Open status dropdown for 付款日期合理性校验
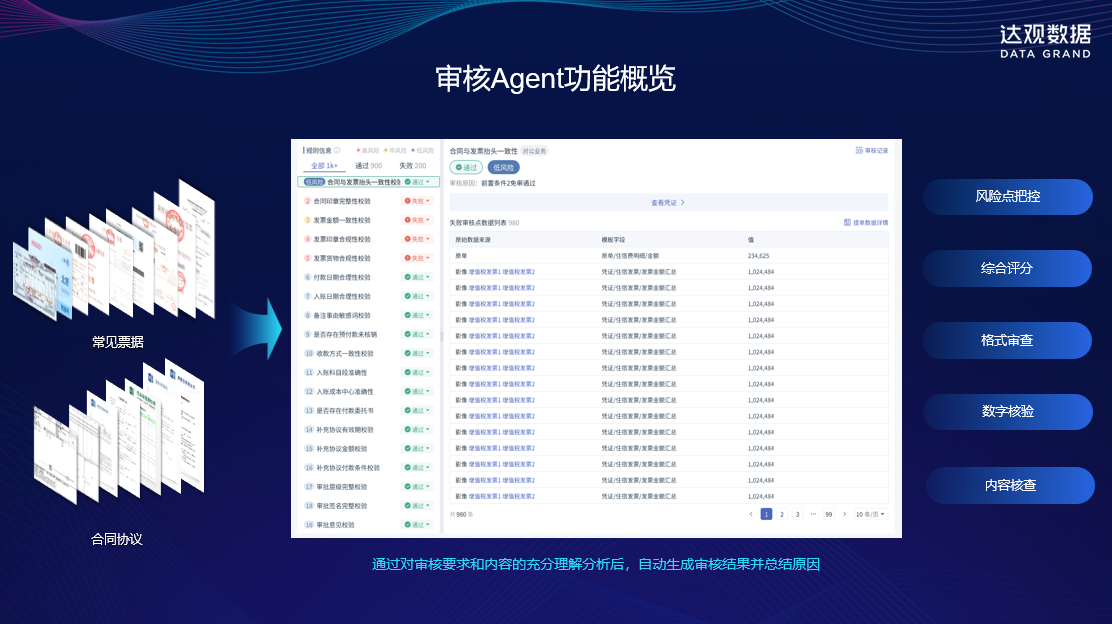The width and height of the screenshot is (1112, 624). coord(429,277)
